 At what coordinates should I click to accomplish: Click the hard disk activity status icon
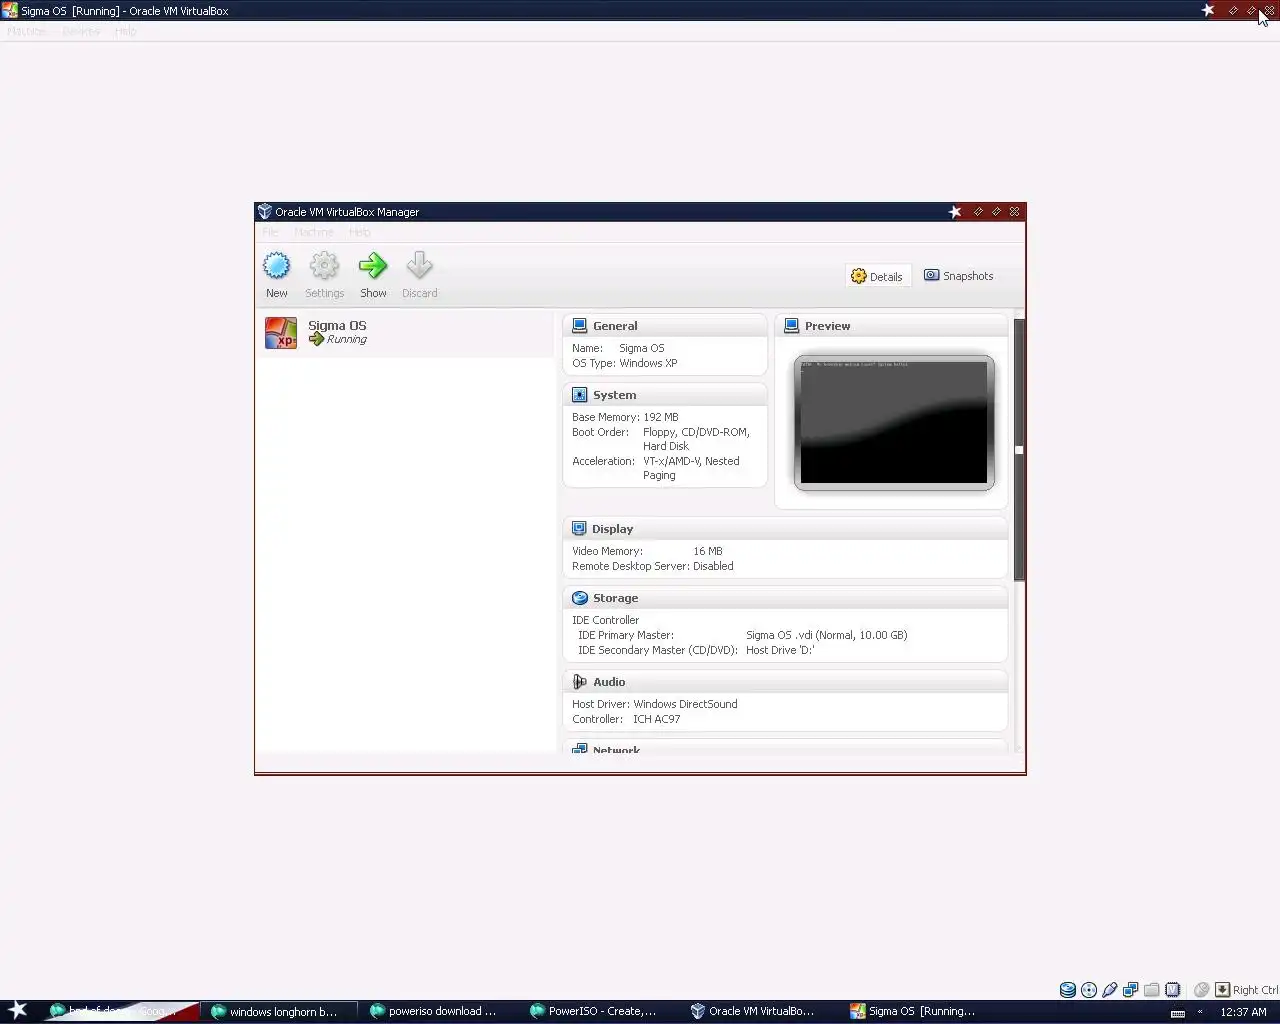tap(1068, 990)
